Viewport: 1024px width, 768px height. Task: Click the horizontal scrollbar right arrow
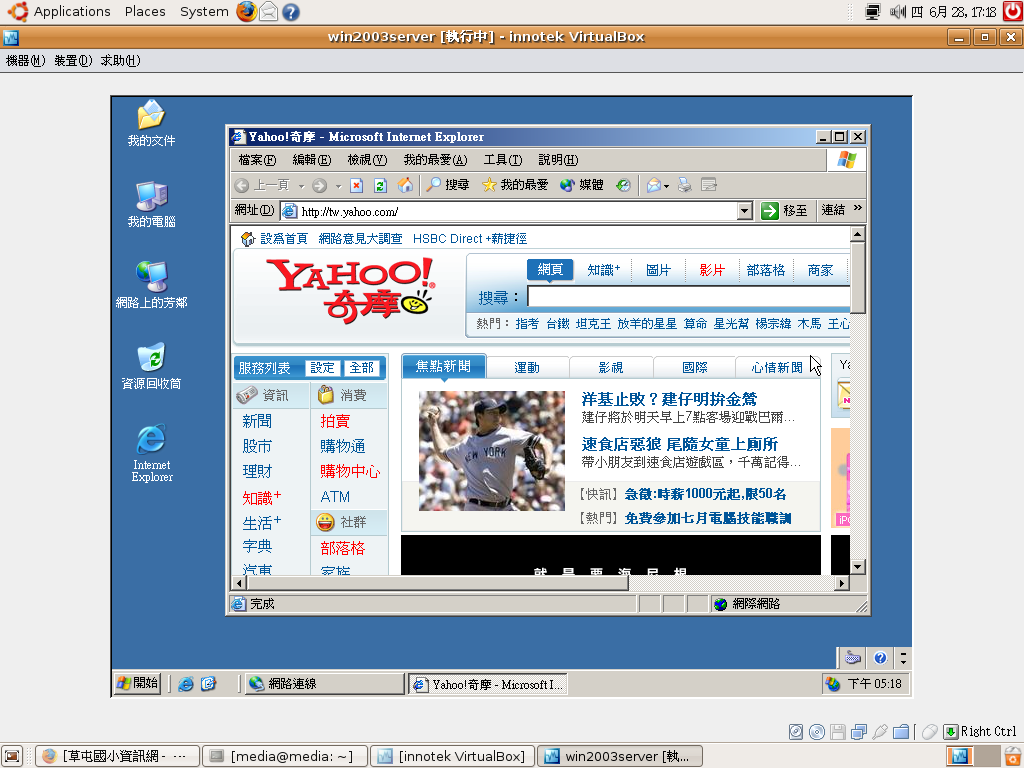tap(842, 583)
